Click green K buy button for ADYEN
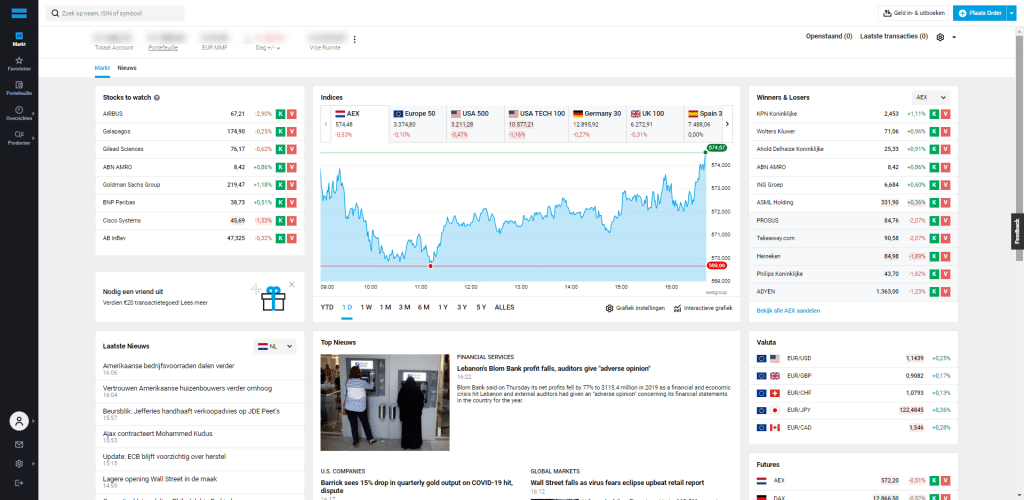The image size is (1024, 500). point(934,291)
